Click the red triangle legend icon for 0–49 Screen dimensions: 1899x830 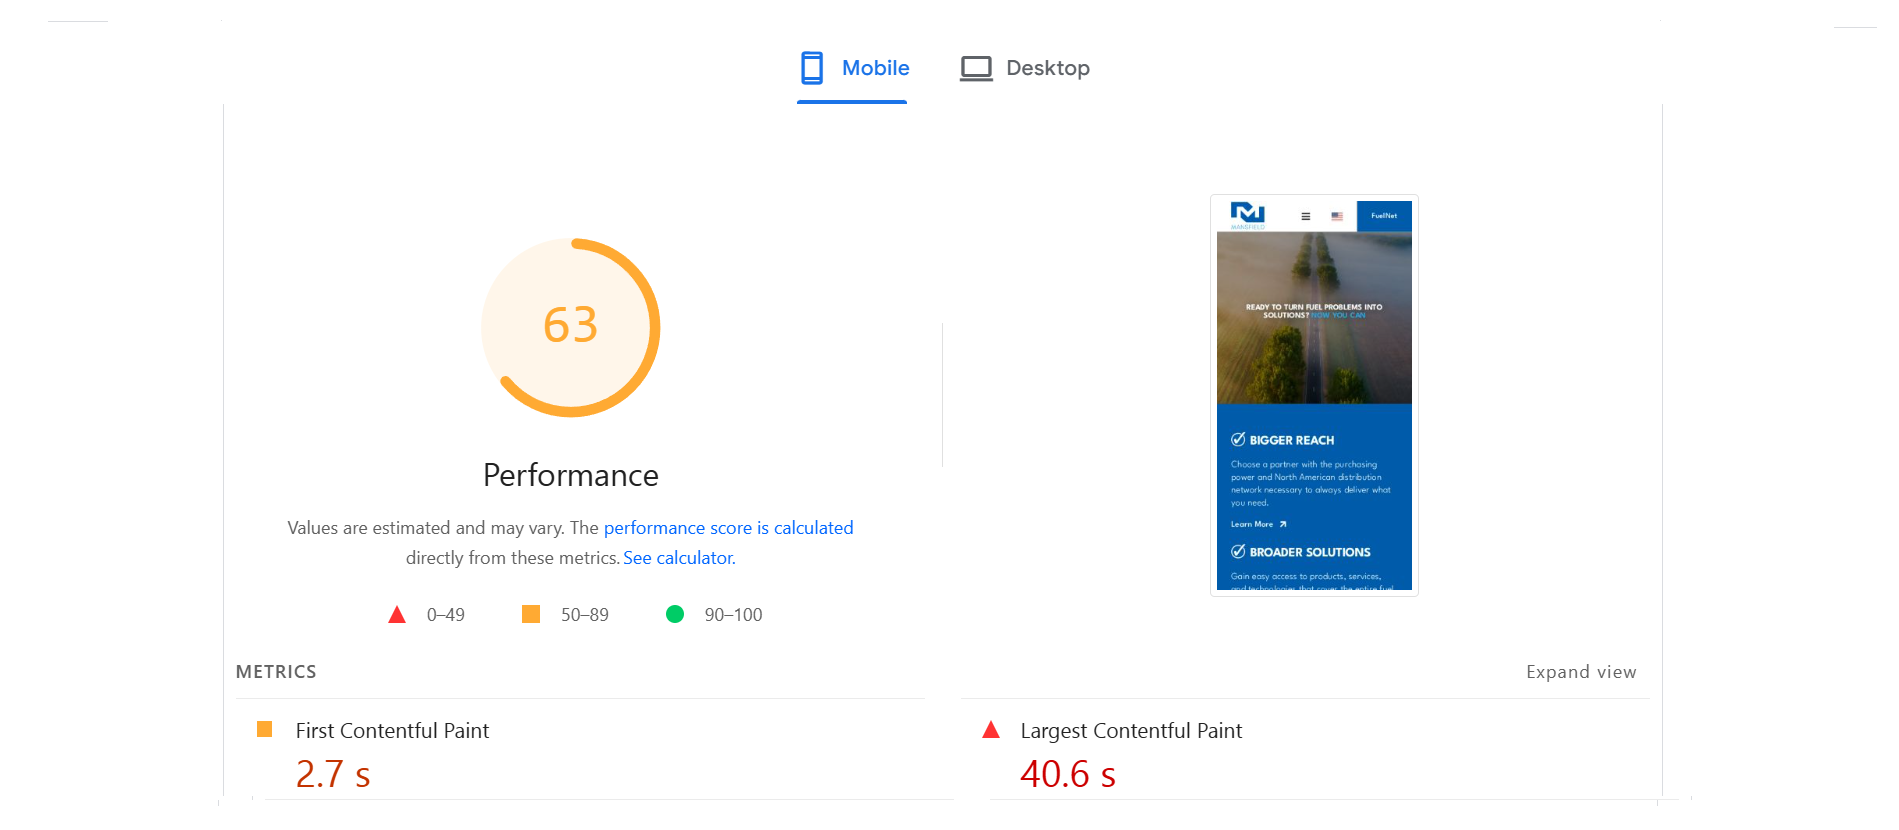click(397, 615)
